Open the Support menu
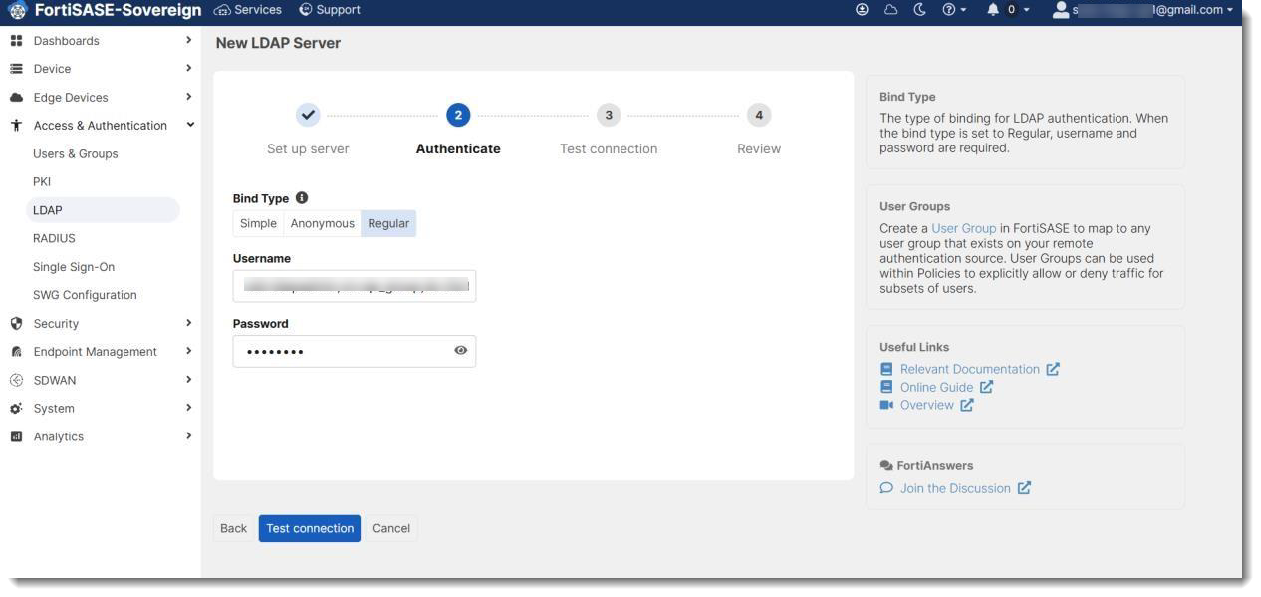This screenshot has width=1261, height=597. pyautogui.click(x=330, y=10)
